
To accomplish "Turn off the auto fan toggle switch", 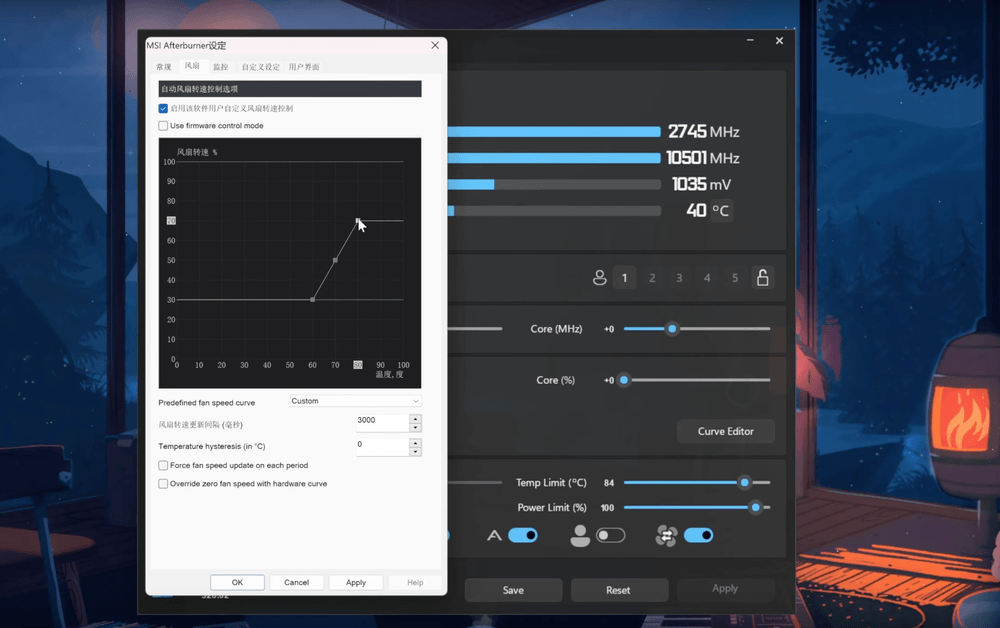I will [523, 536].
